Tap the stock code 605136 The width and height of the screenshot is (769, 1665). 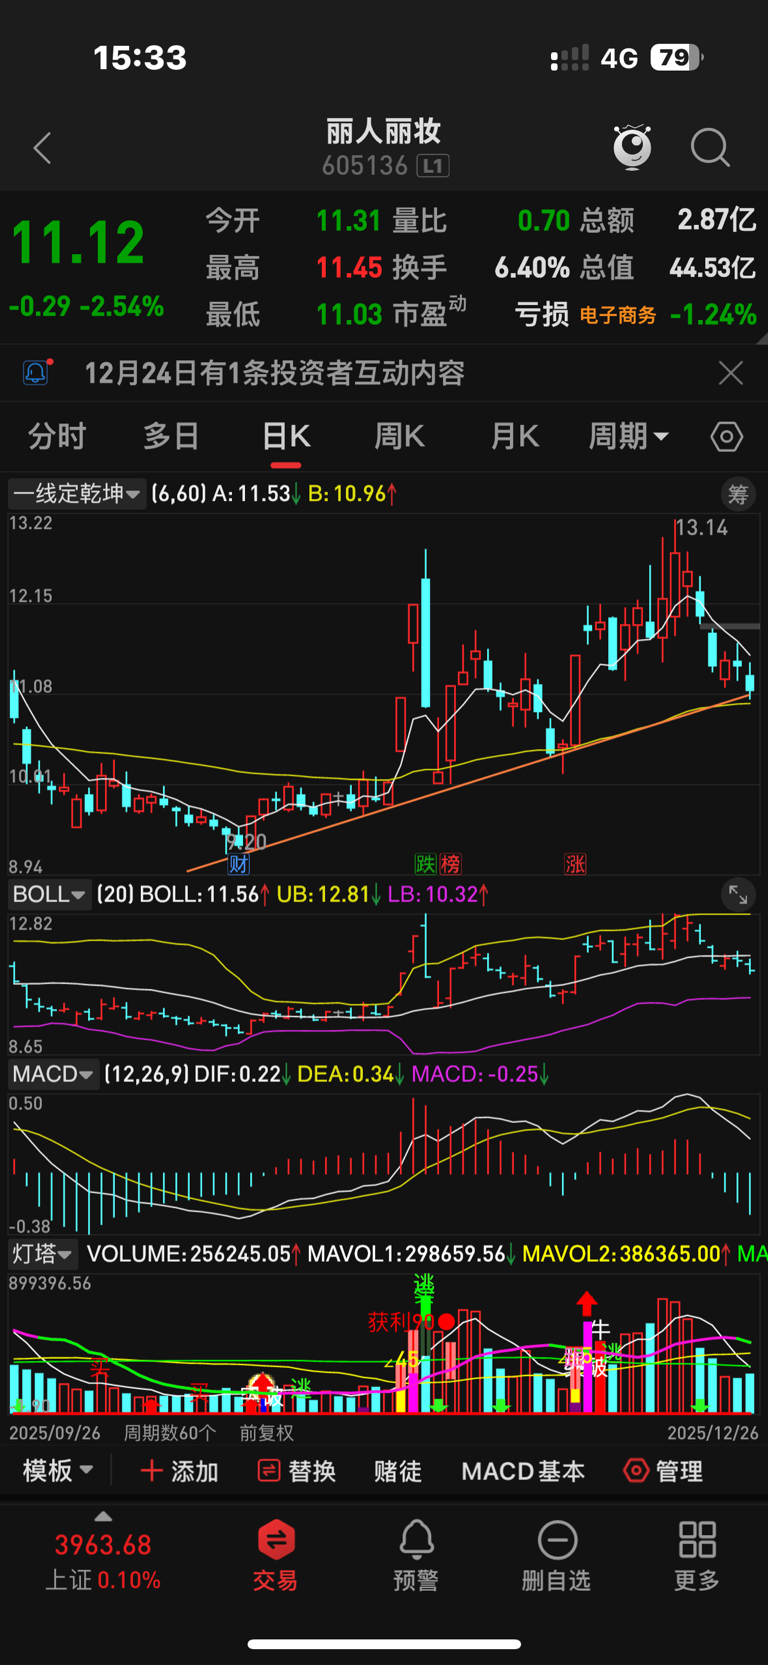(365, 166)
